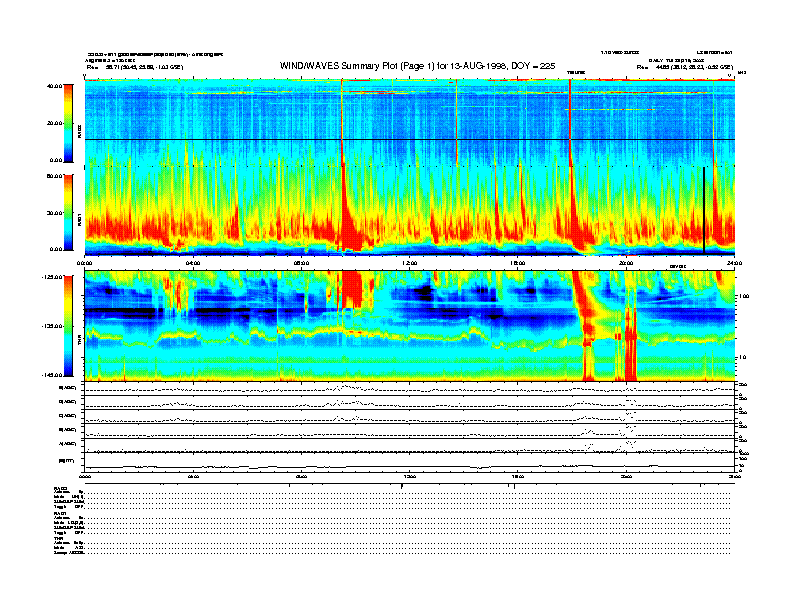
Task: Click the |B| magnetic field row label
Action: point(67,461)
